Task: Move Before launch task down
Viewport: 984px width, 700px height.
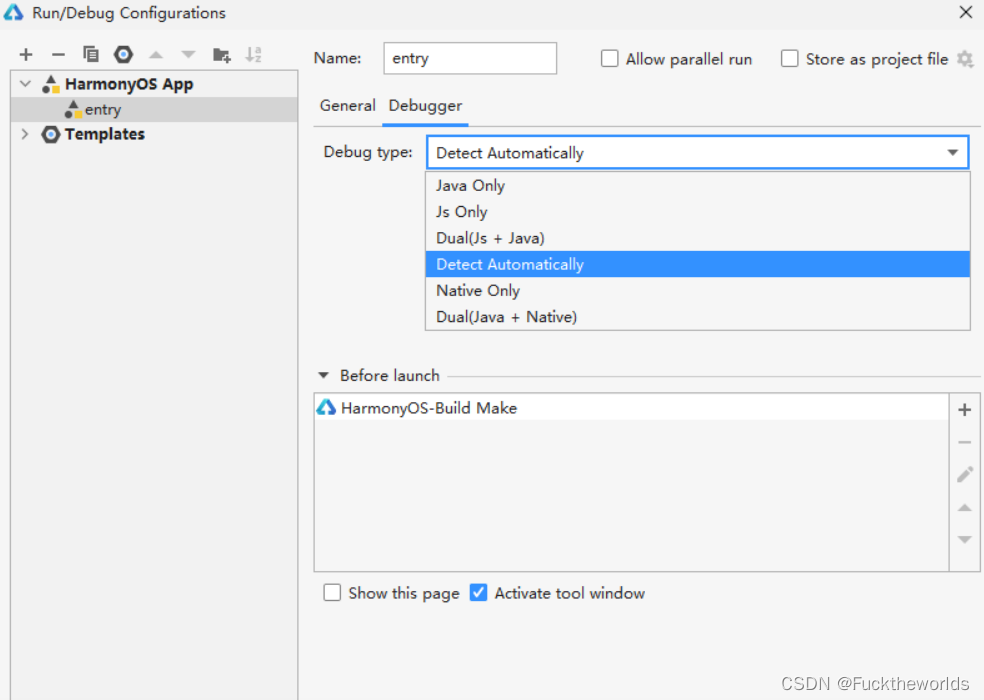Action: [965, 539]
